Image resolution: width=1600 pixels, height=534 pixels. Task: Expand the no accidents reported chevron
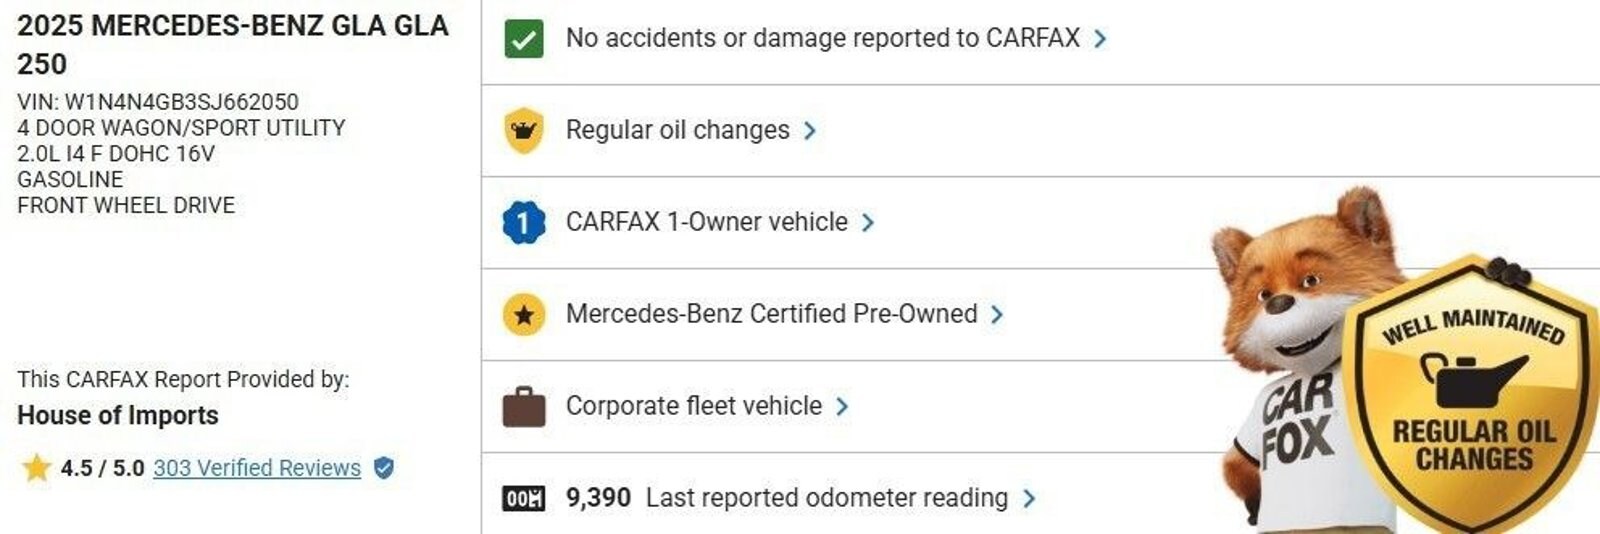click(x=1100, y=39)
